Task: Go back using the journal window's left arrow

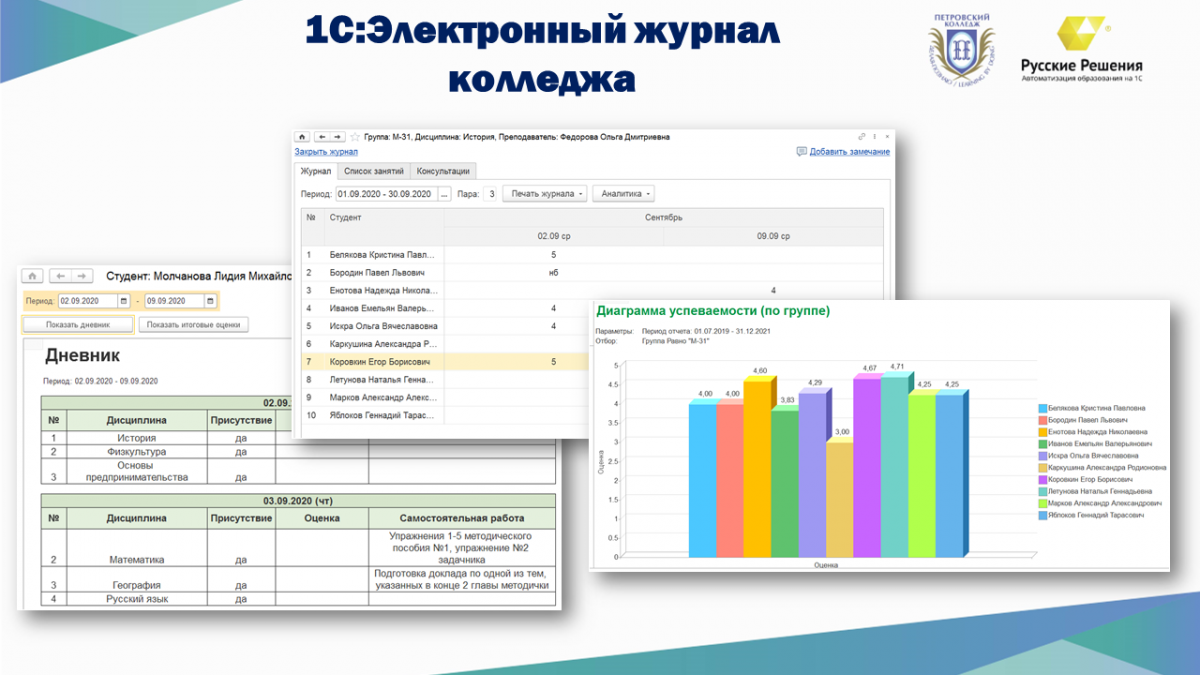Action: [322, 137]
